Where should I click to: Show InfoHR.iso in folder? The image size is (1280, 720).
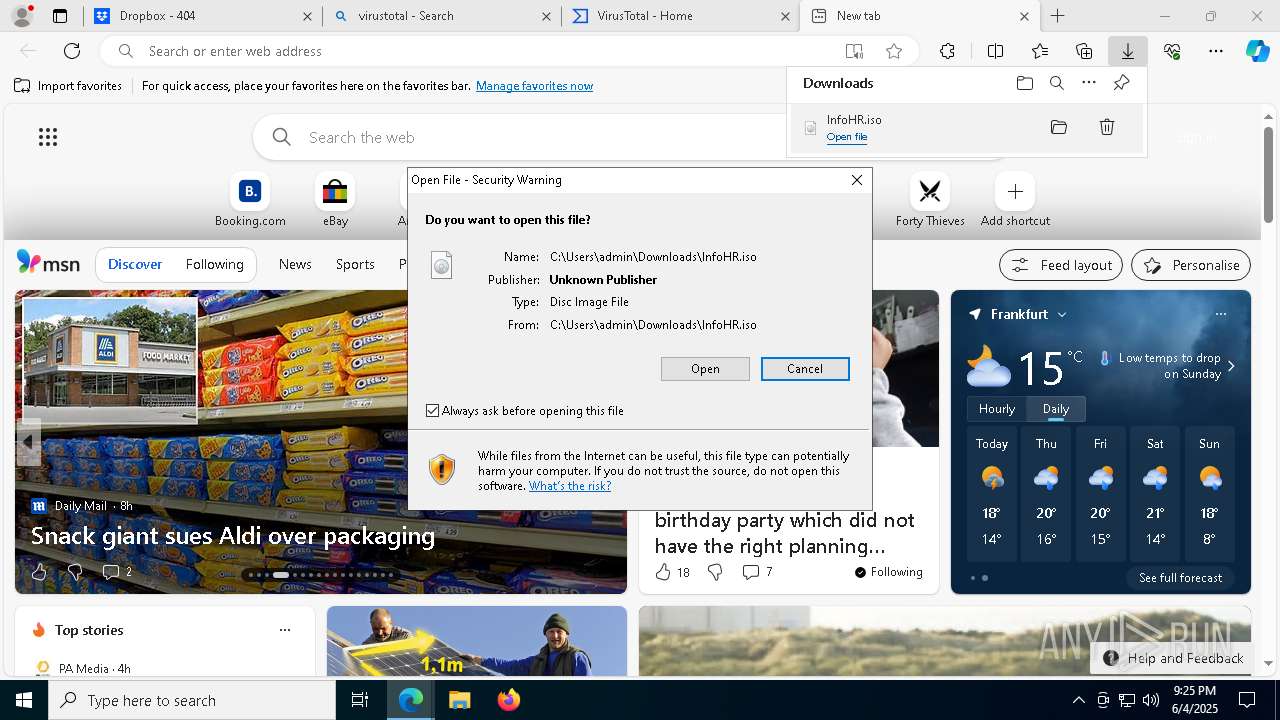[1059, 127]
